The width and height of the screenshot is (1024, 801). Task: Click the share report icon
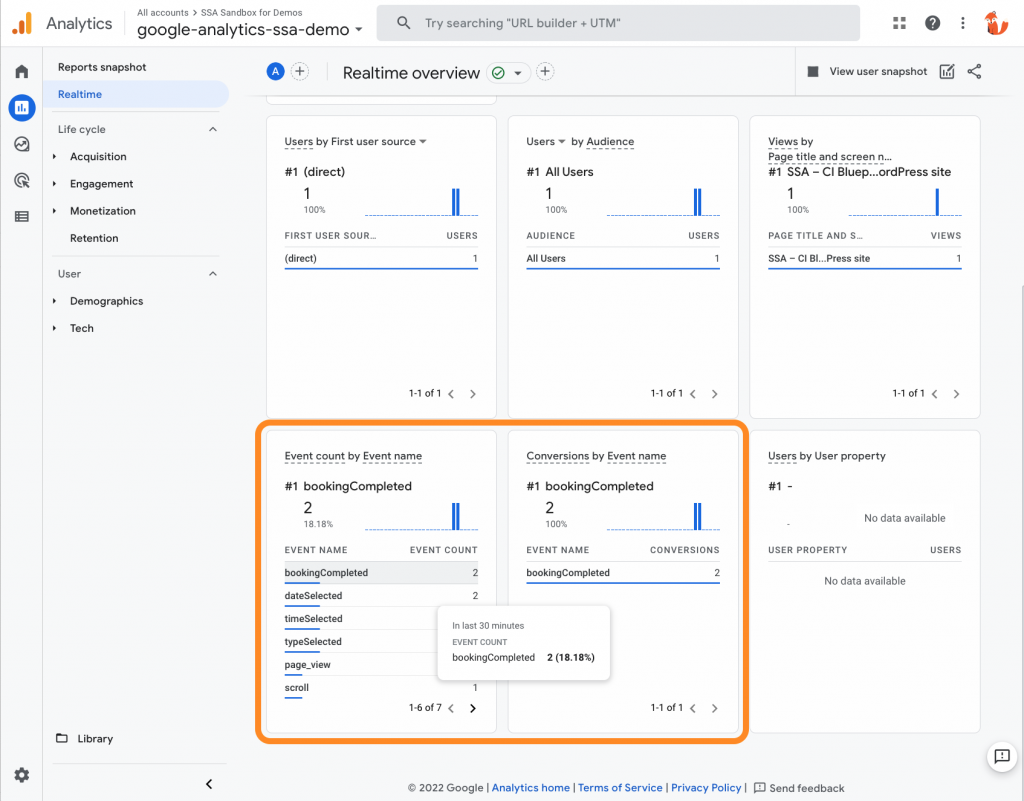pyautogui.click(x=974, y=72)
